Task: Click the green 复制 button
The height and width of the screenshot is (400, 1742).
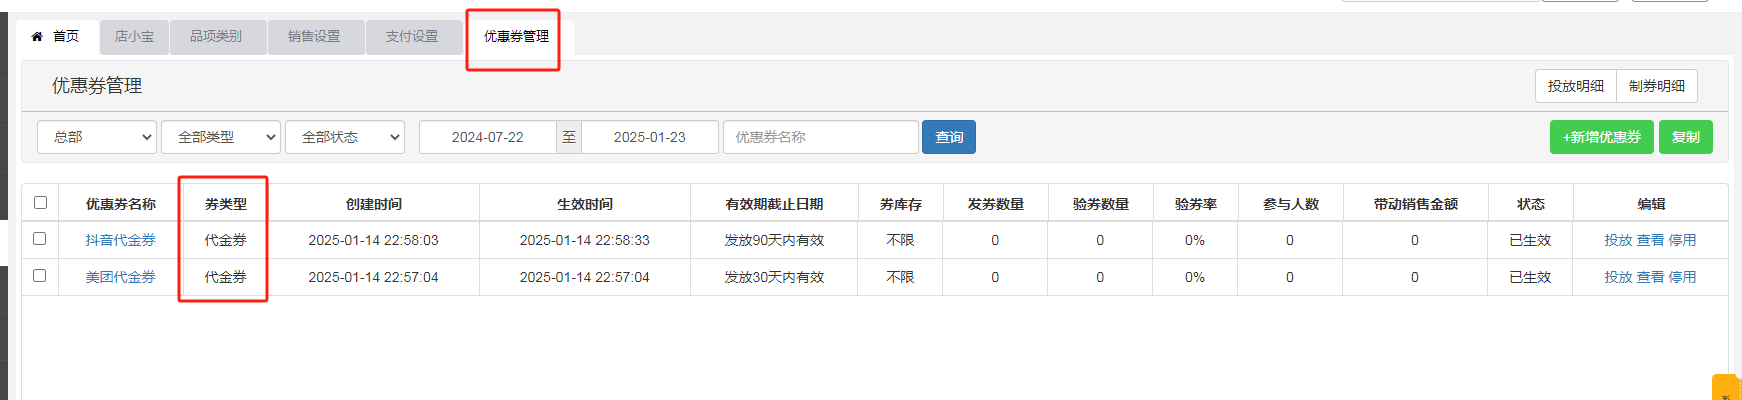Action: click(x=1685, y=137)
